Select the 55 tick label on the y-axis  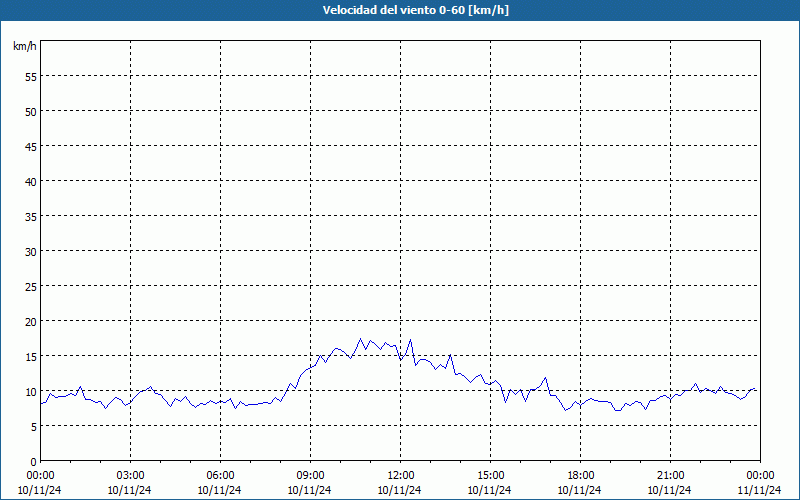point(30,76)
